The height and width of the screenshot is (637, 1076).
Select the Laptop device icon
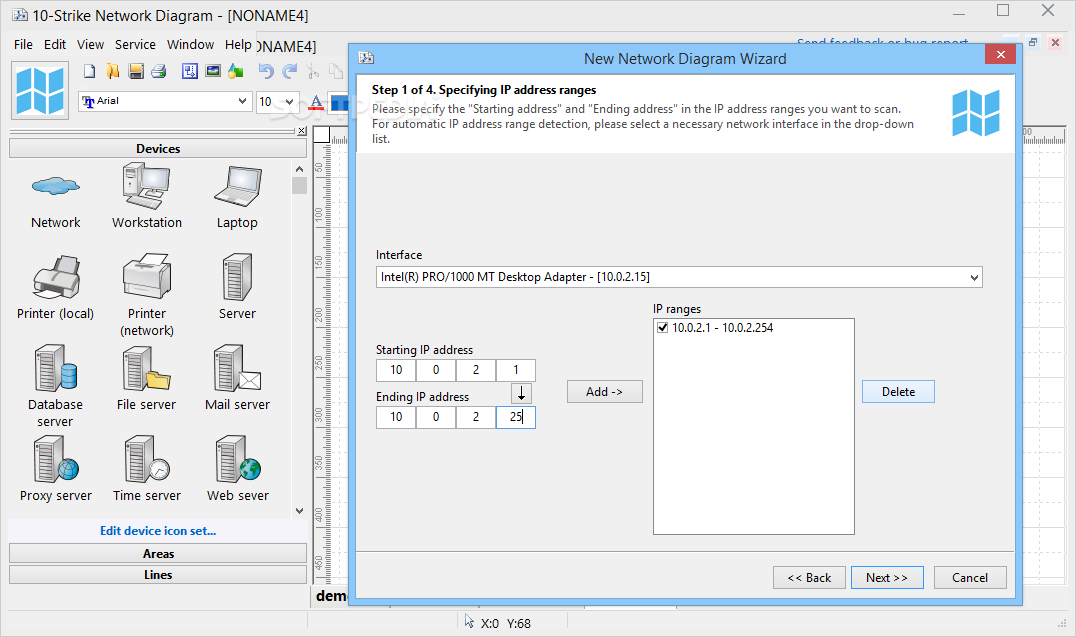(237, 186)
